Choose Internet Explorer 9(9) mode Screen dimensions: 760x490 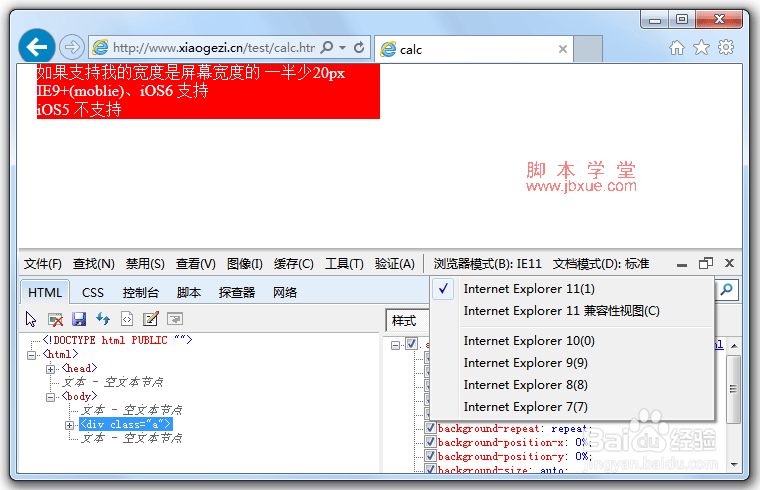pos(572,363)
